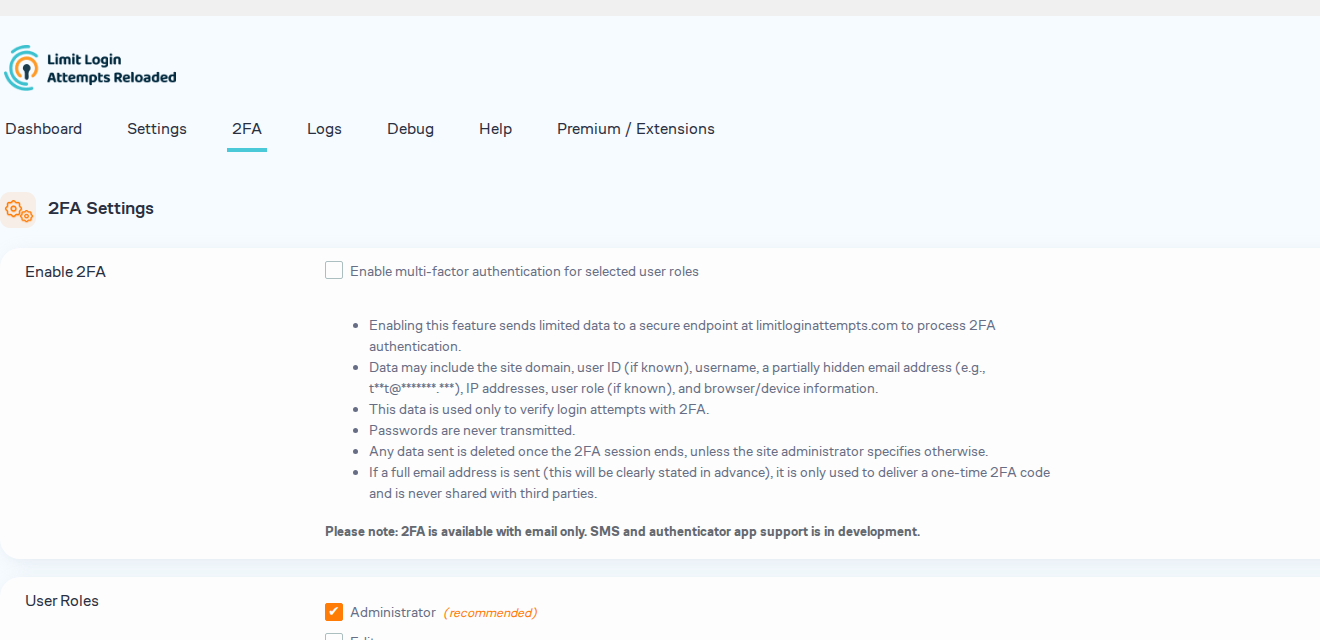Click the bold "Please note" email-only notice

pos(622,532)
